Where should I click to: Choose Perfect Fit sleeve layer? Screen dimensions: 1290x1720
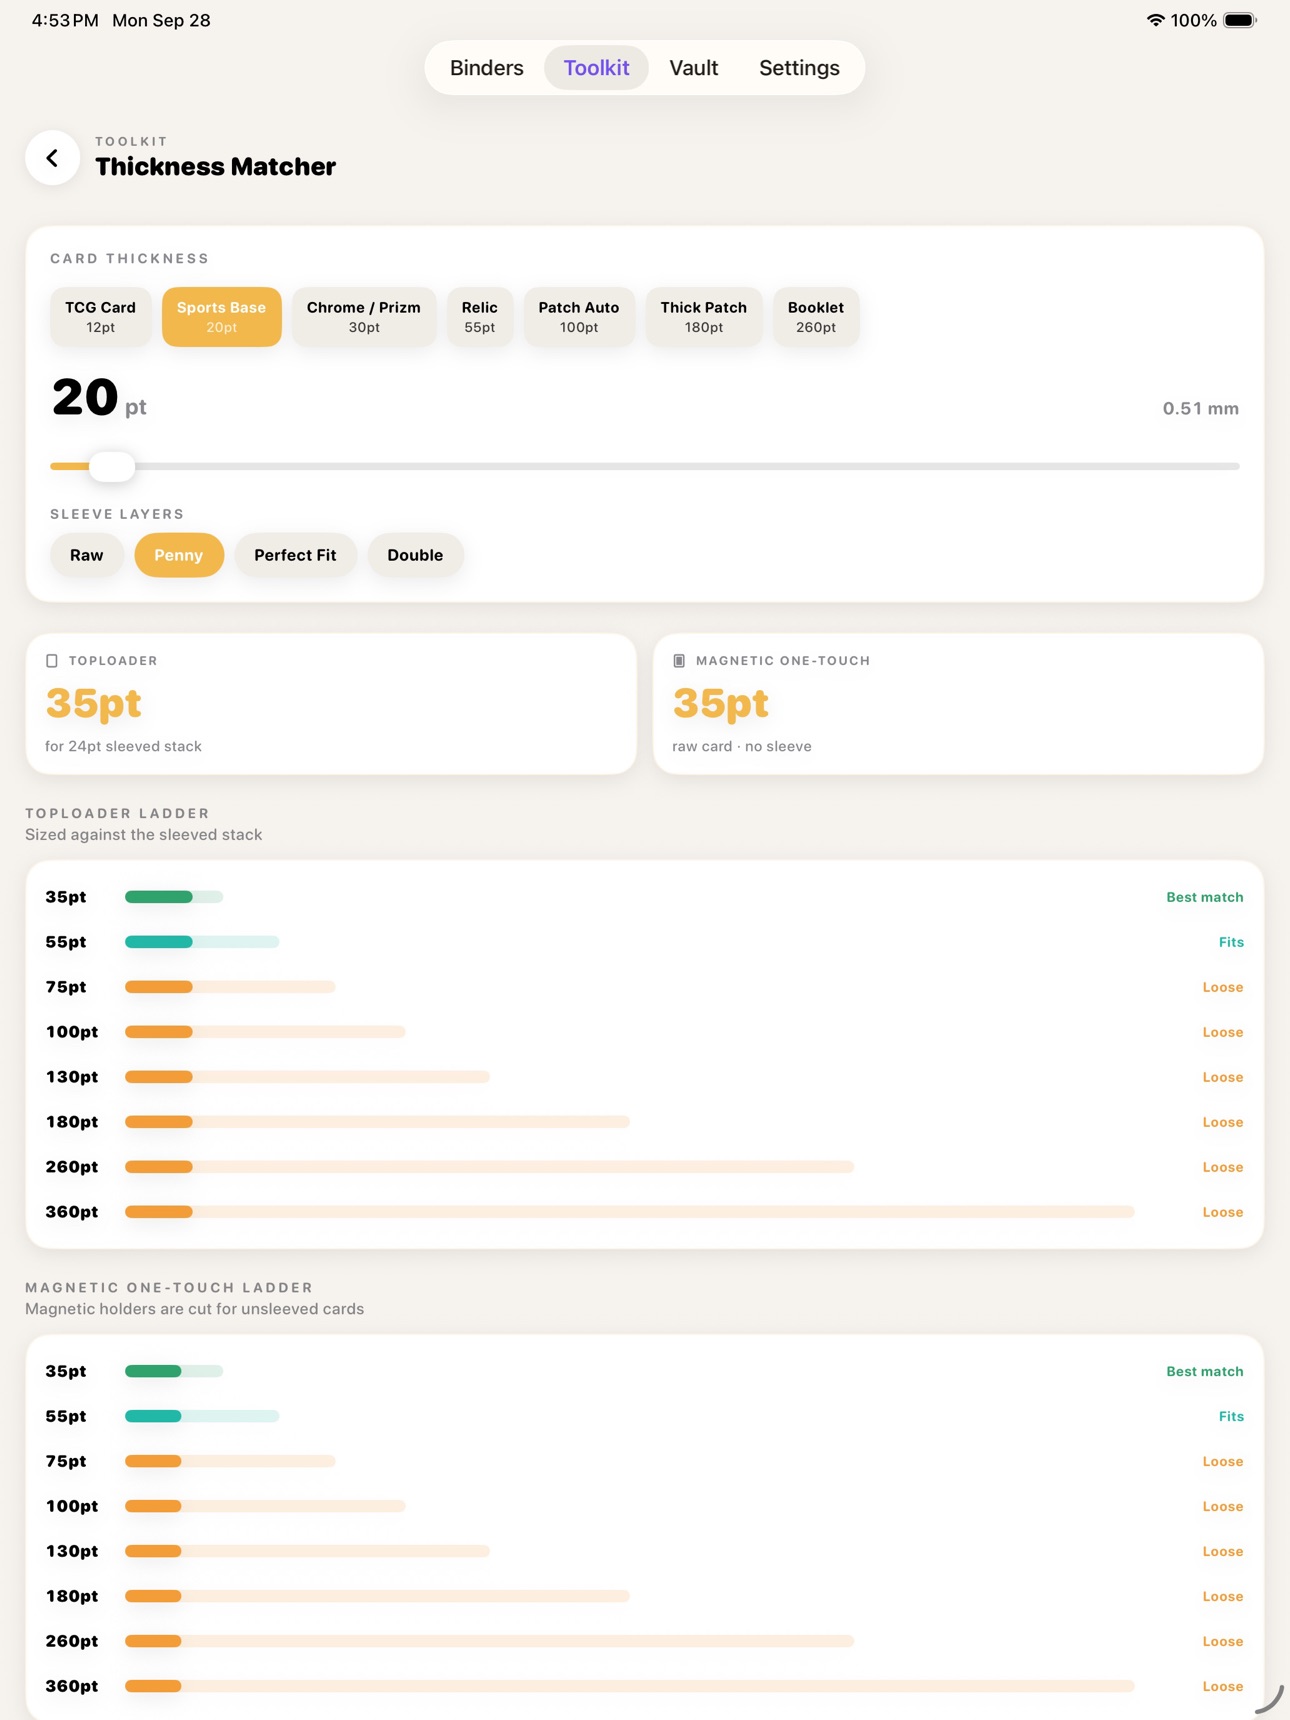coord(295,555)
